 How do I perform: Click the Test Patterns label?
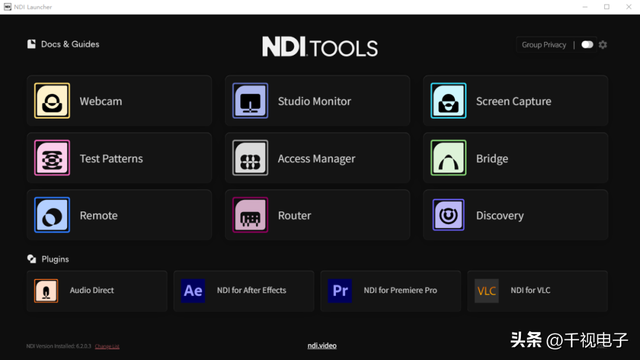[111, 158]
